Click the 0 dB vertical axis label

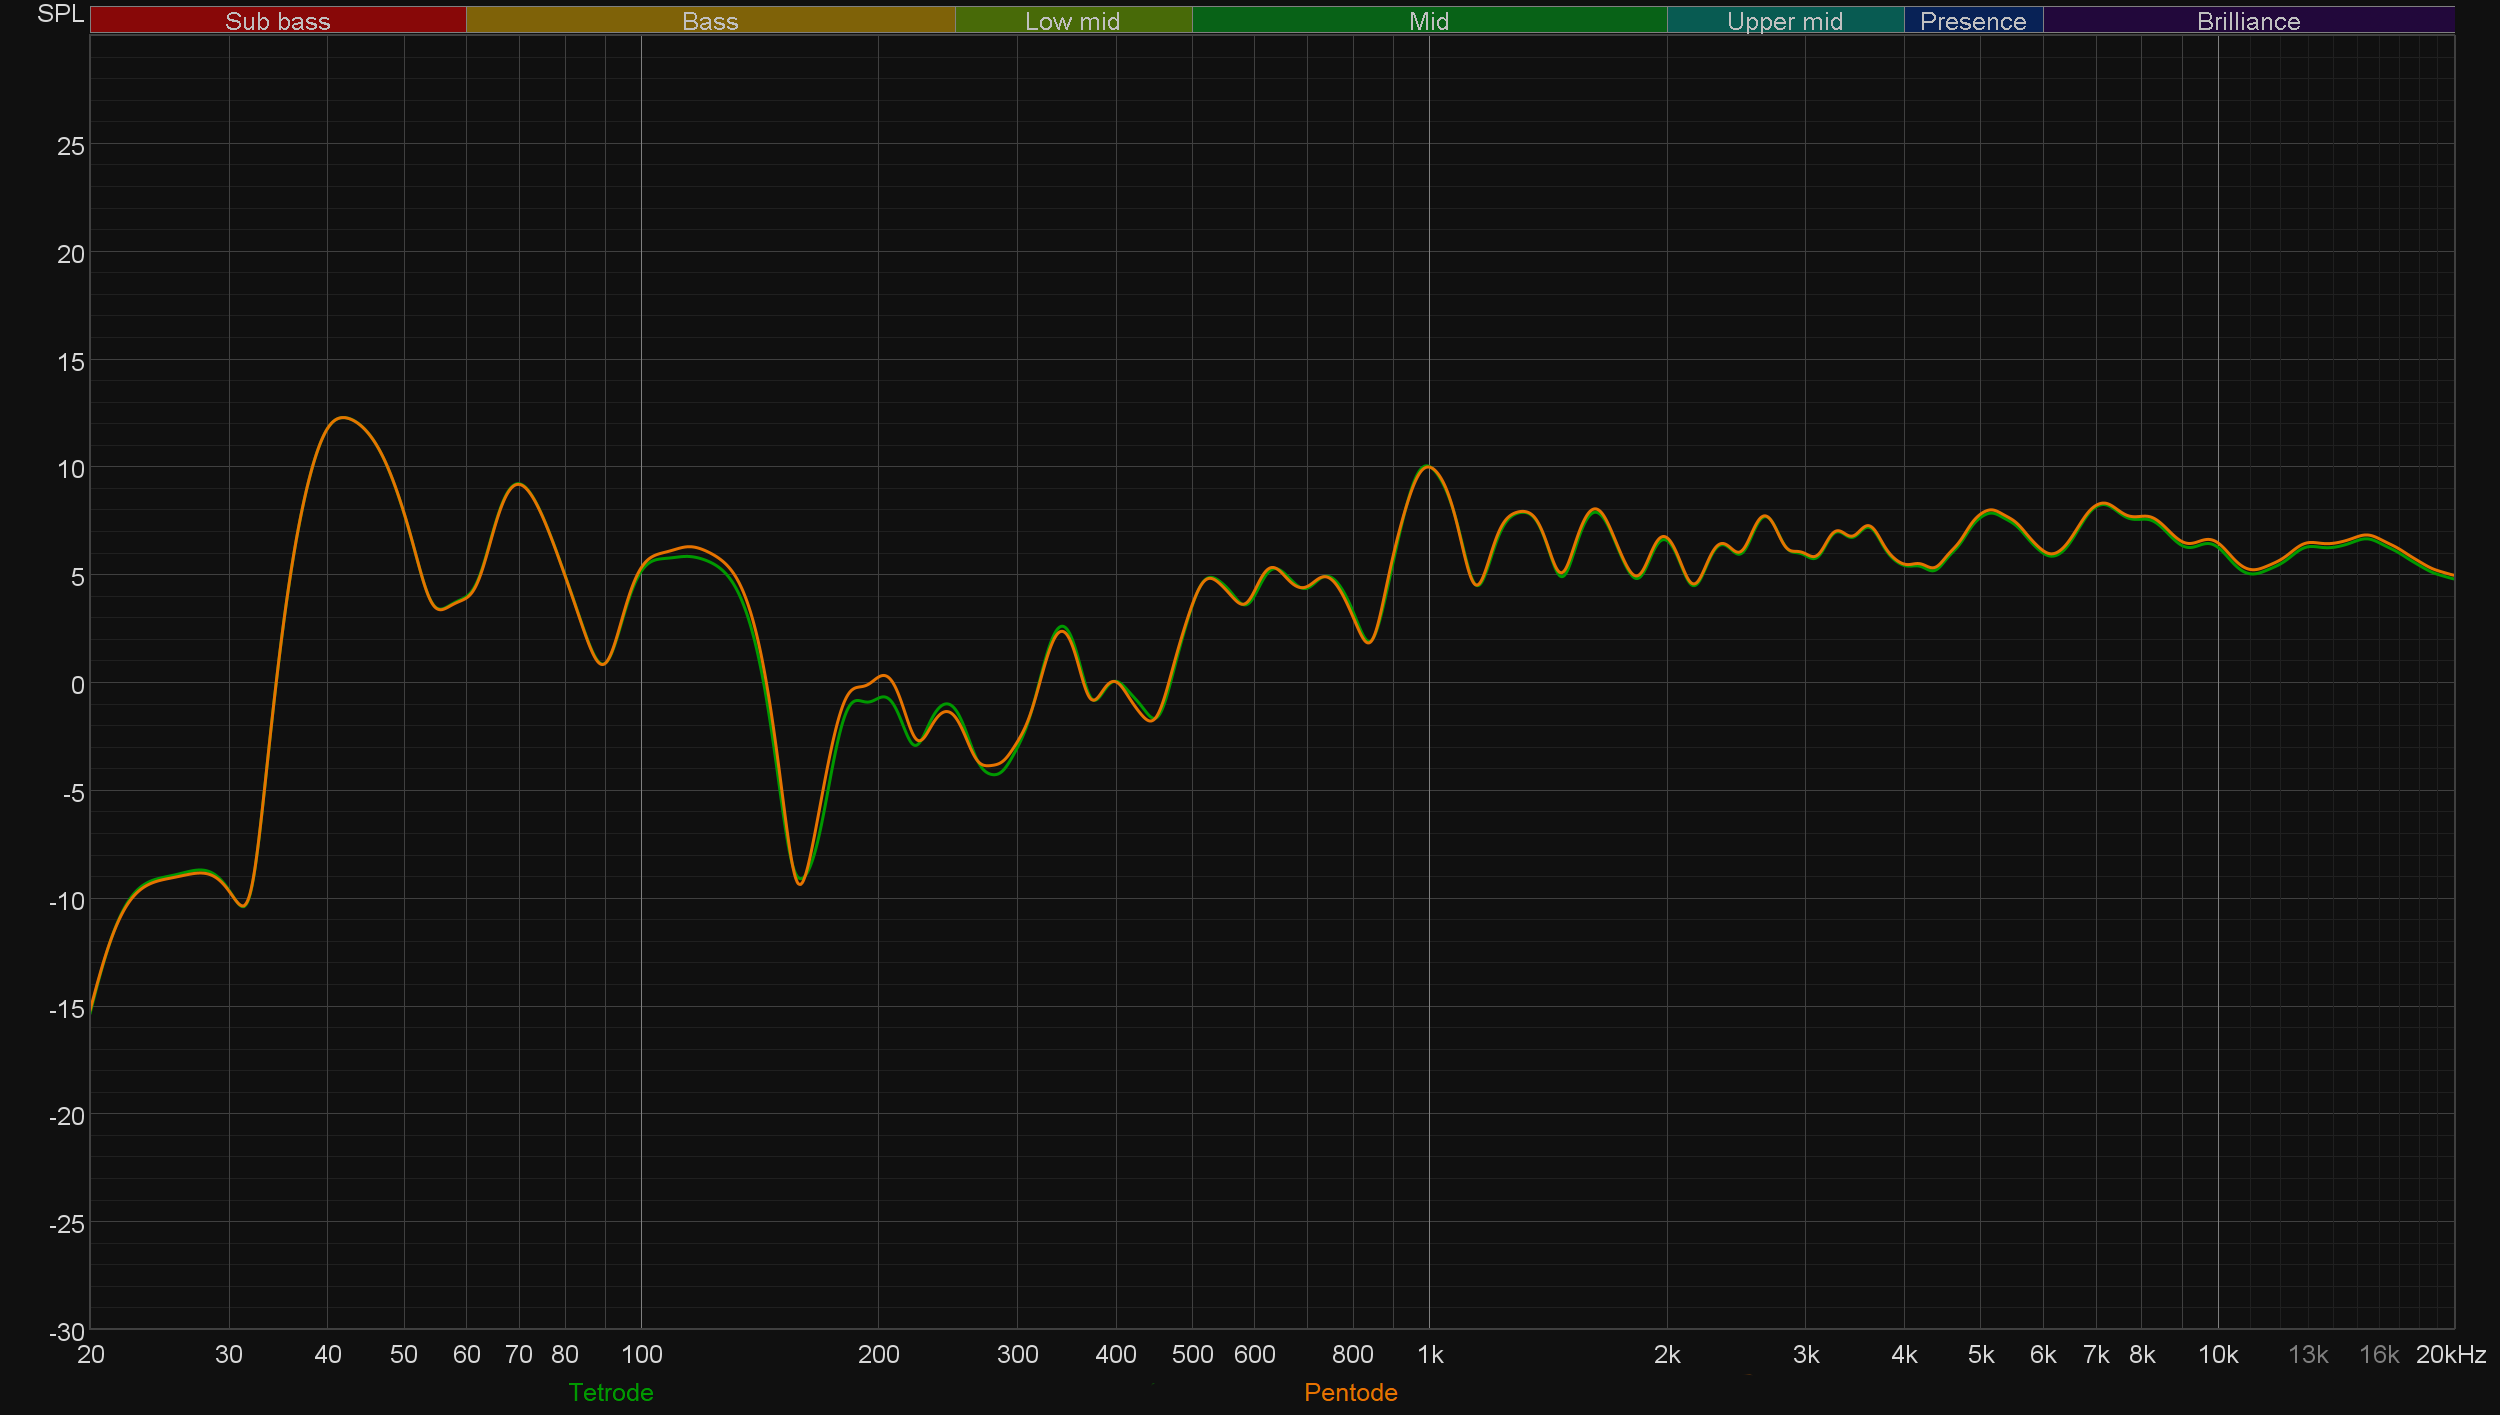coord(77,685)
